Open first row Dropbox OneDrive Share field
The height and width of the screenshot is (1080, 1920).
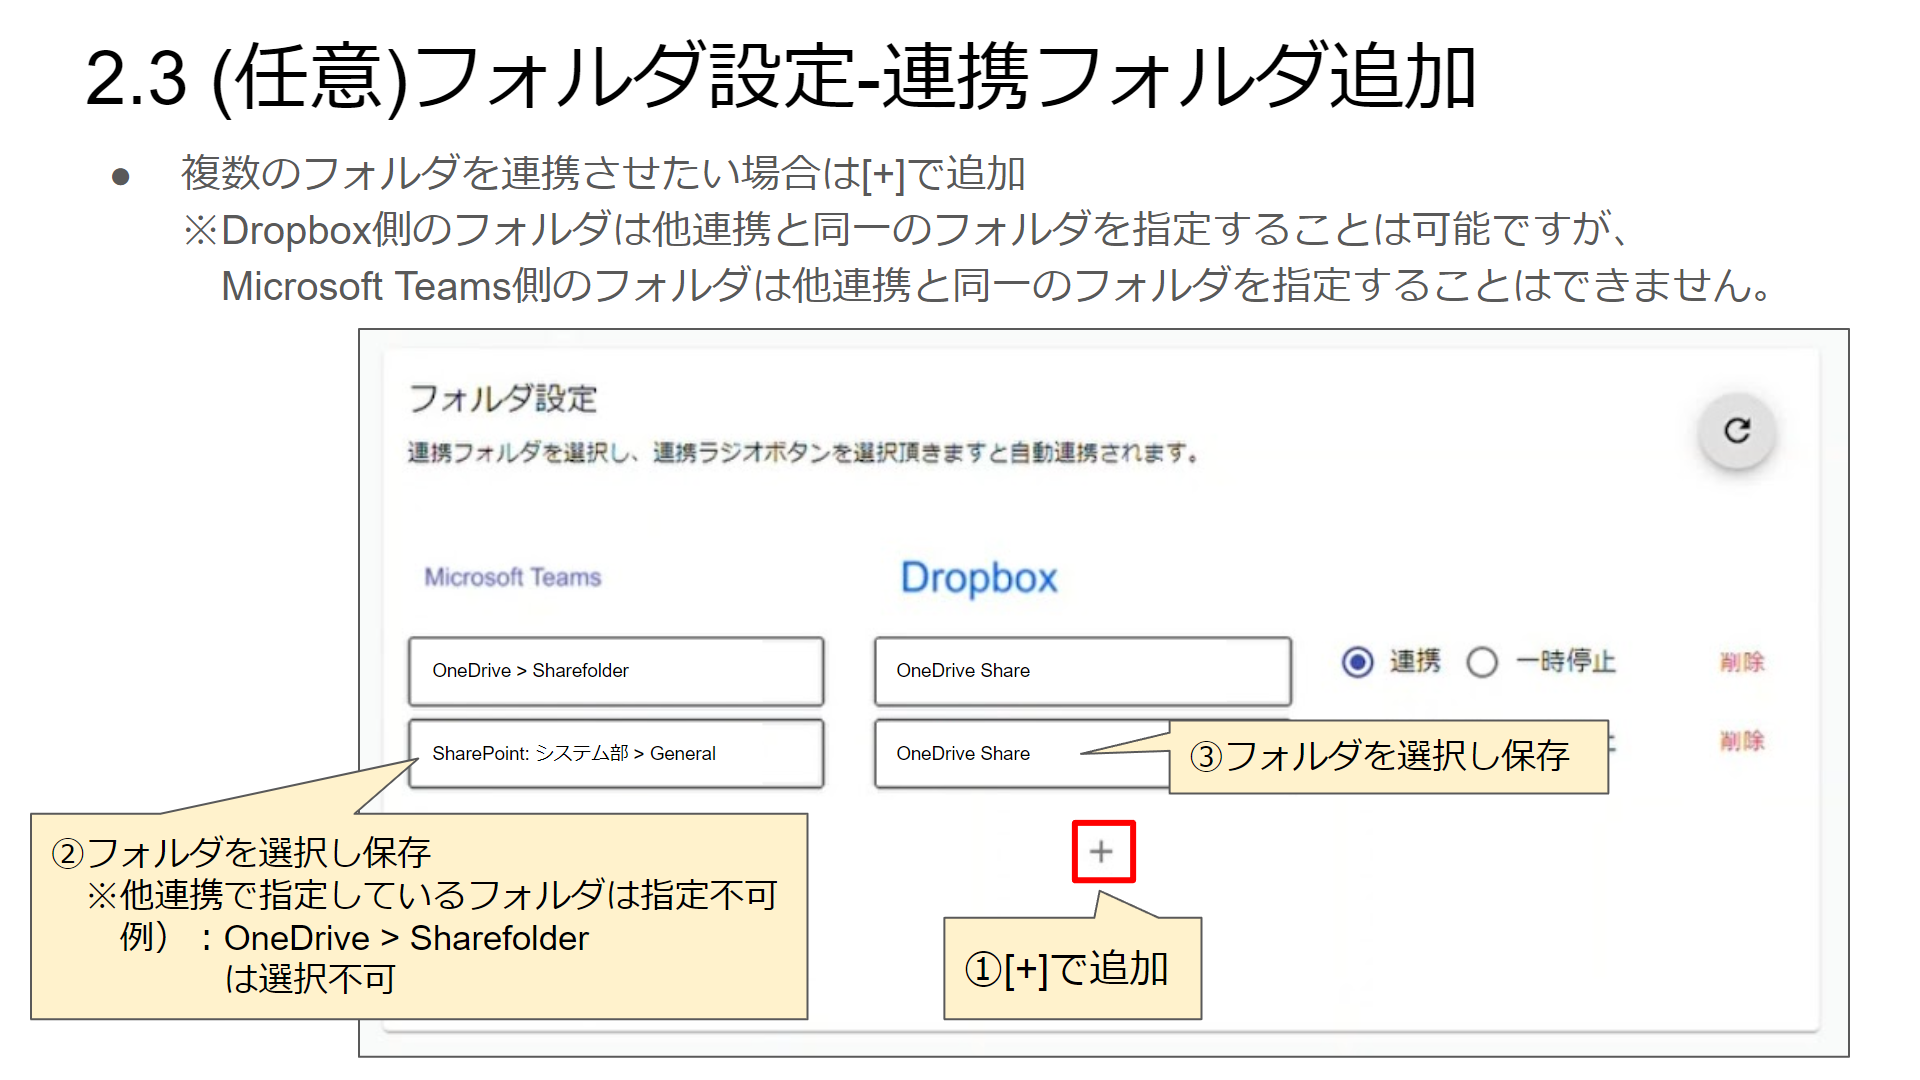tap(1083, 671)
